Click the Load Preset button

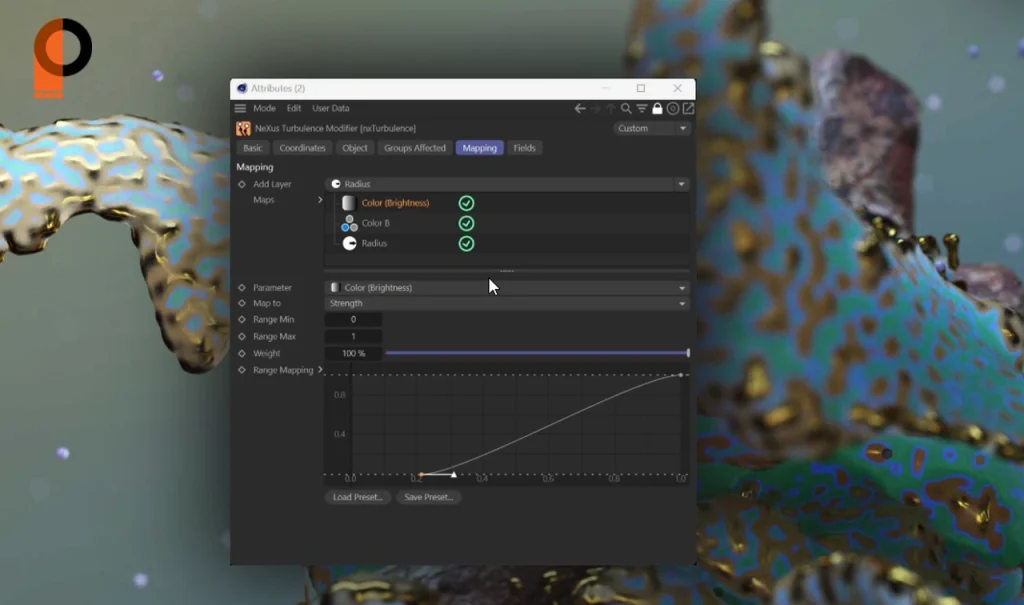[x=357, y=497]
